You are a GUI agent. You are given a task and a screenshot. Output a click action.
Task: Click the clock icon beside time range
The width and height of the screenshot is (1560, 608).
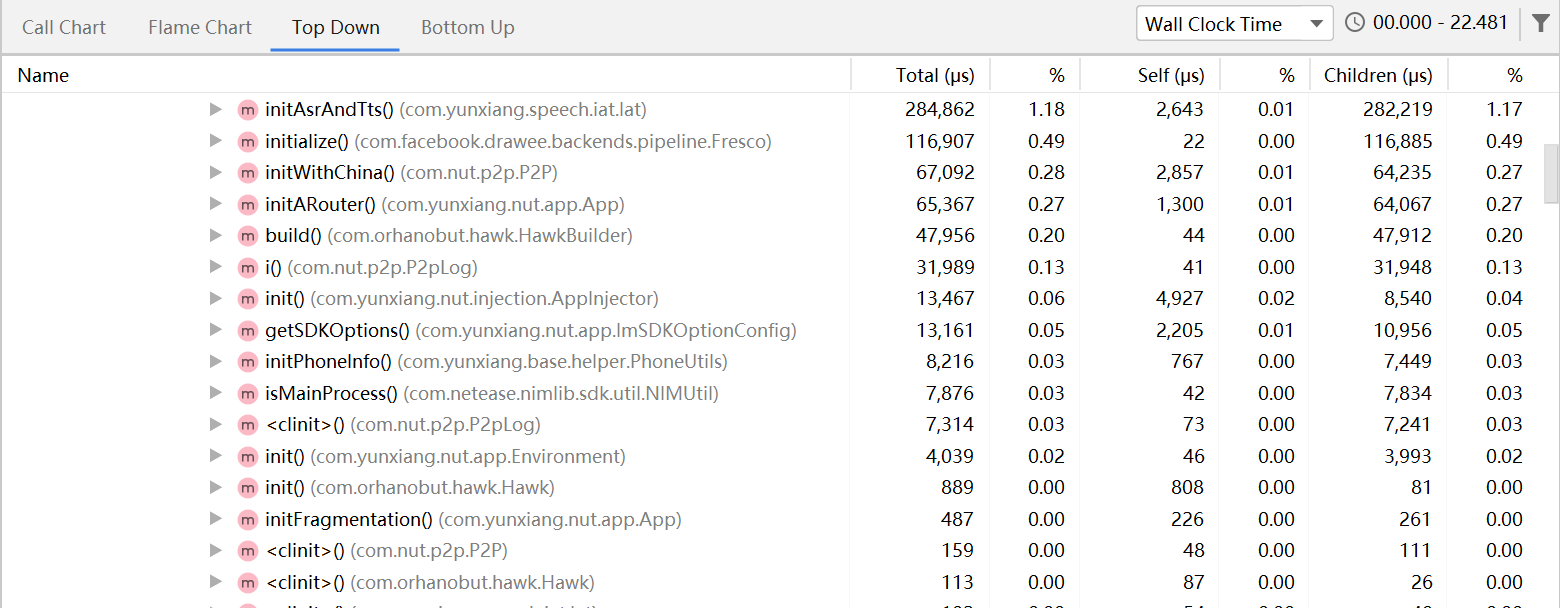[1355, 23]
